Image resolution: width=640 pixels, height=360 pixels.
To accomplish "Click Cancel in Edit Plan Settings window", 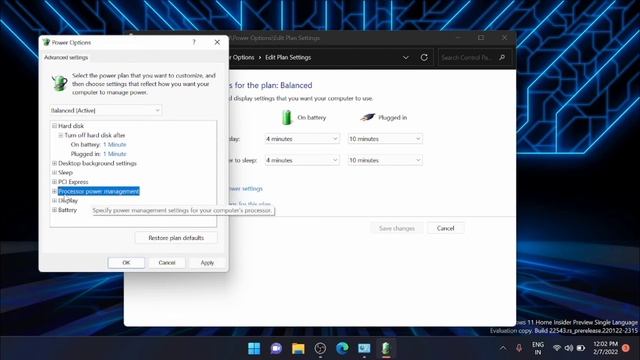I will [x=445, y=228].
